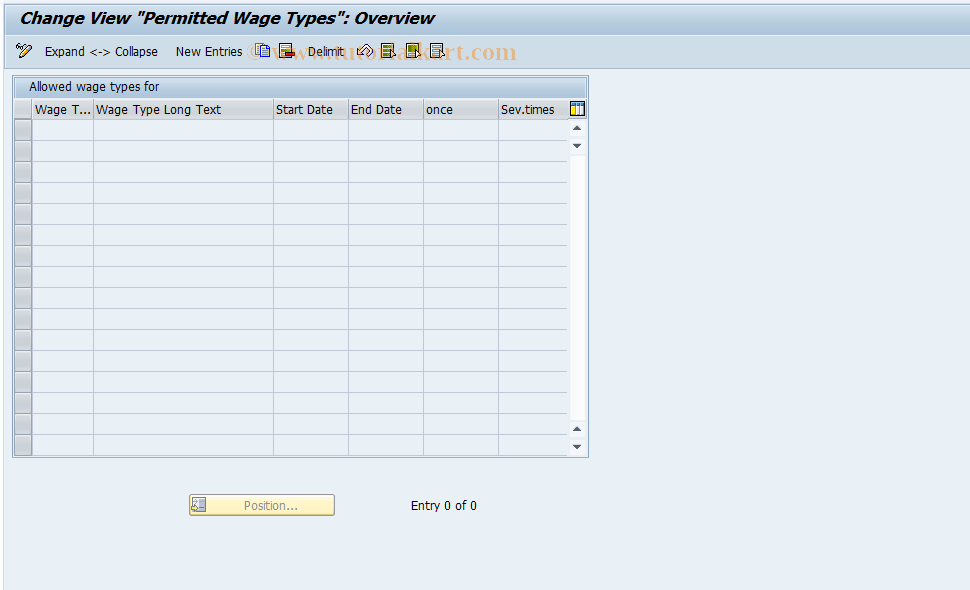
Task: Select the Start Date column header
Action: [311, 109]
